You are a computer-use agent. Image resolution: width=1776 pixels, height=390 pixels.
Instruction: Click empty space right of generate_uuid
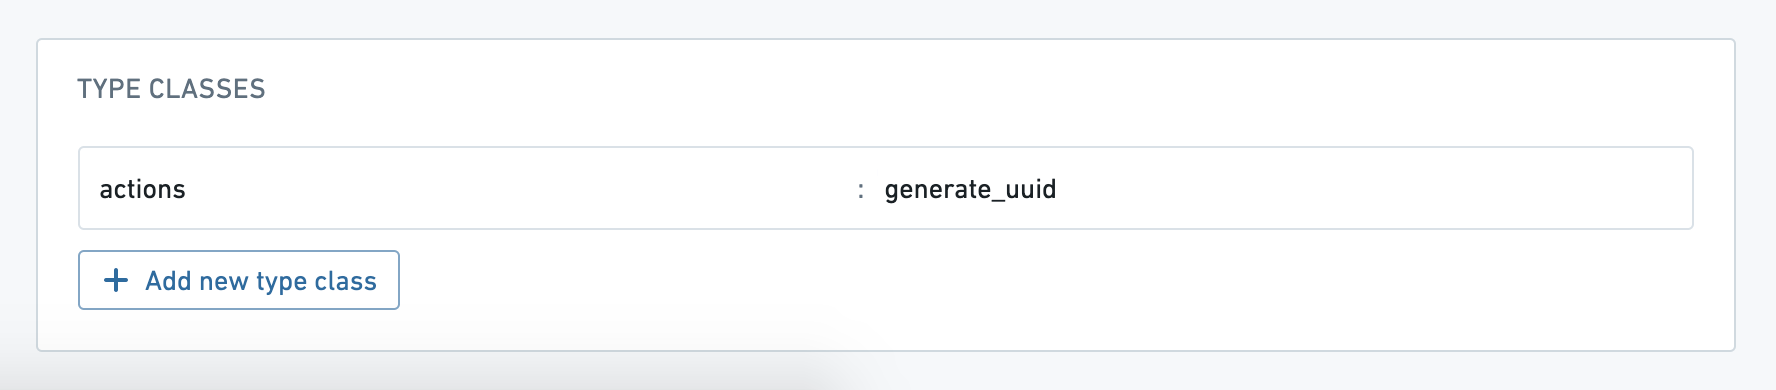point(1370,189)
